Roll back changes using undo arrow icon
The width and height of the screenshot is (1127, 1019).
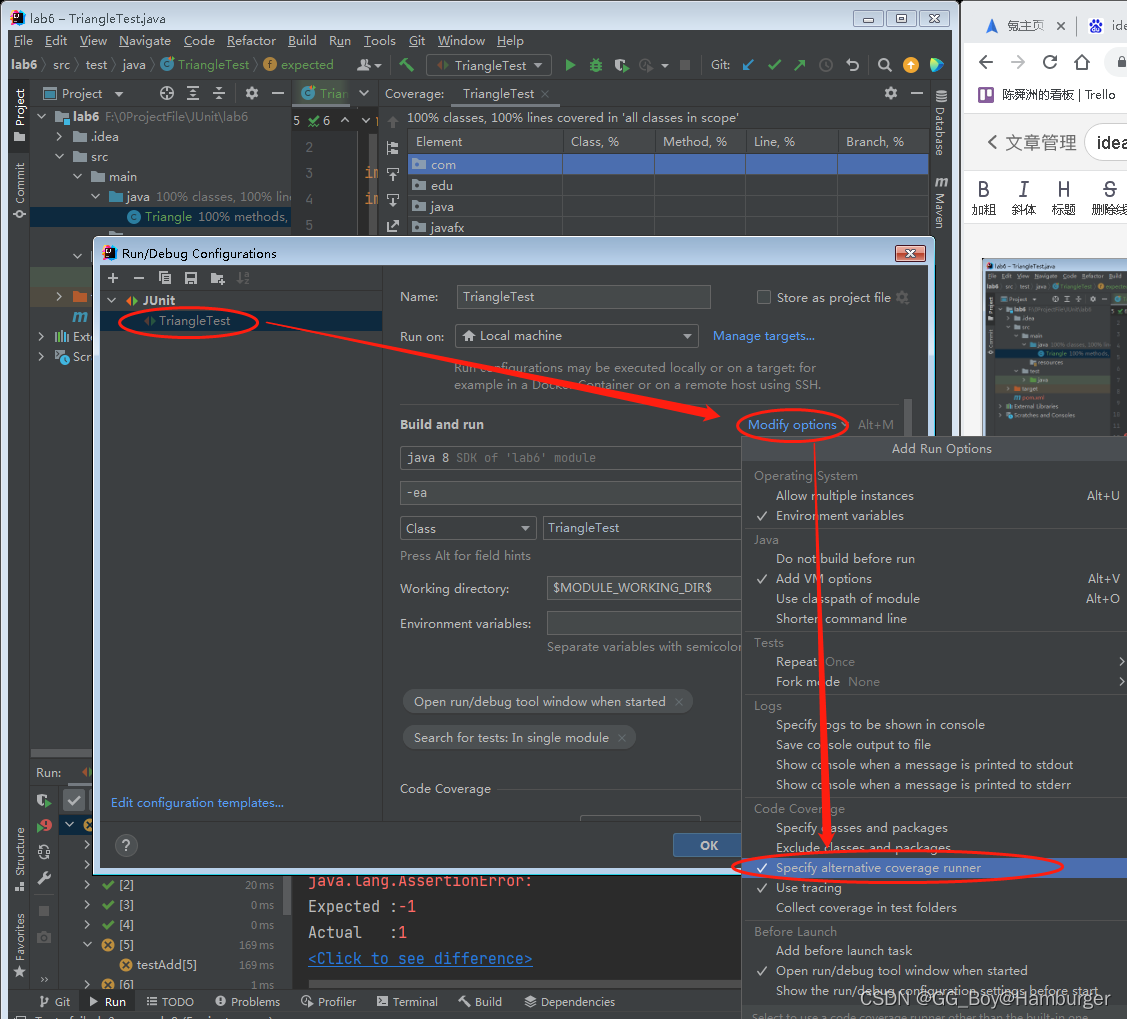tap(852, 65)
